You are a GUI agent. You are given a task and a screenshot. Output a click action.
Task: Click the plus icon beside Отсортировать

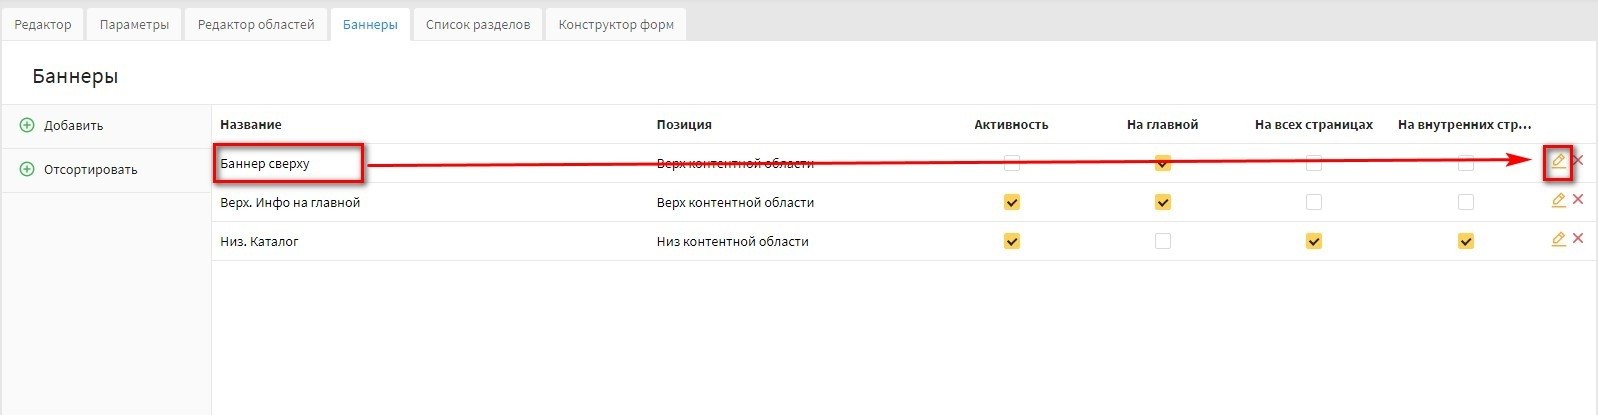click(x=27, y=170)
